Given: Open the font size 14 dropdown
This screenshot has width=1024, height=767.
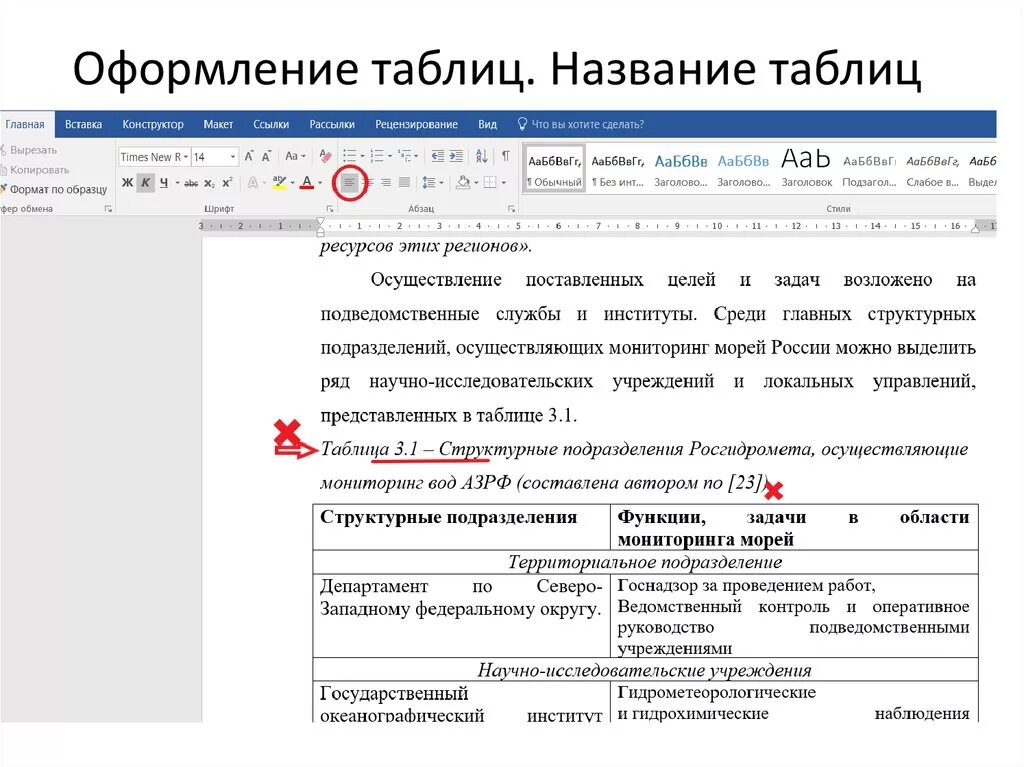Looking at the screenshot, I should click(232, 157).
